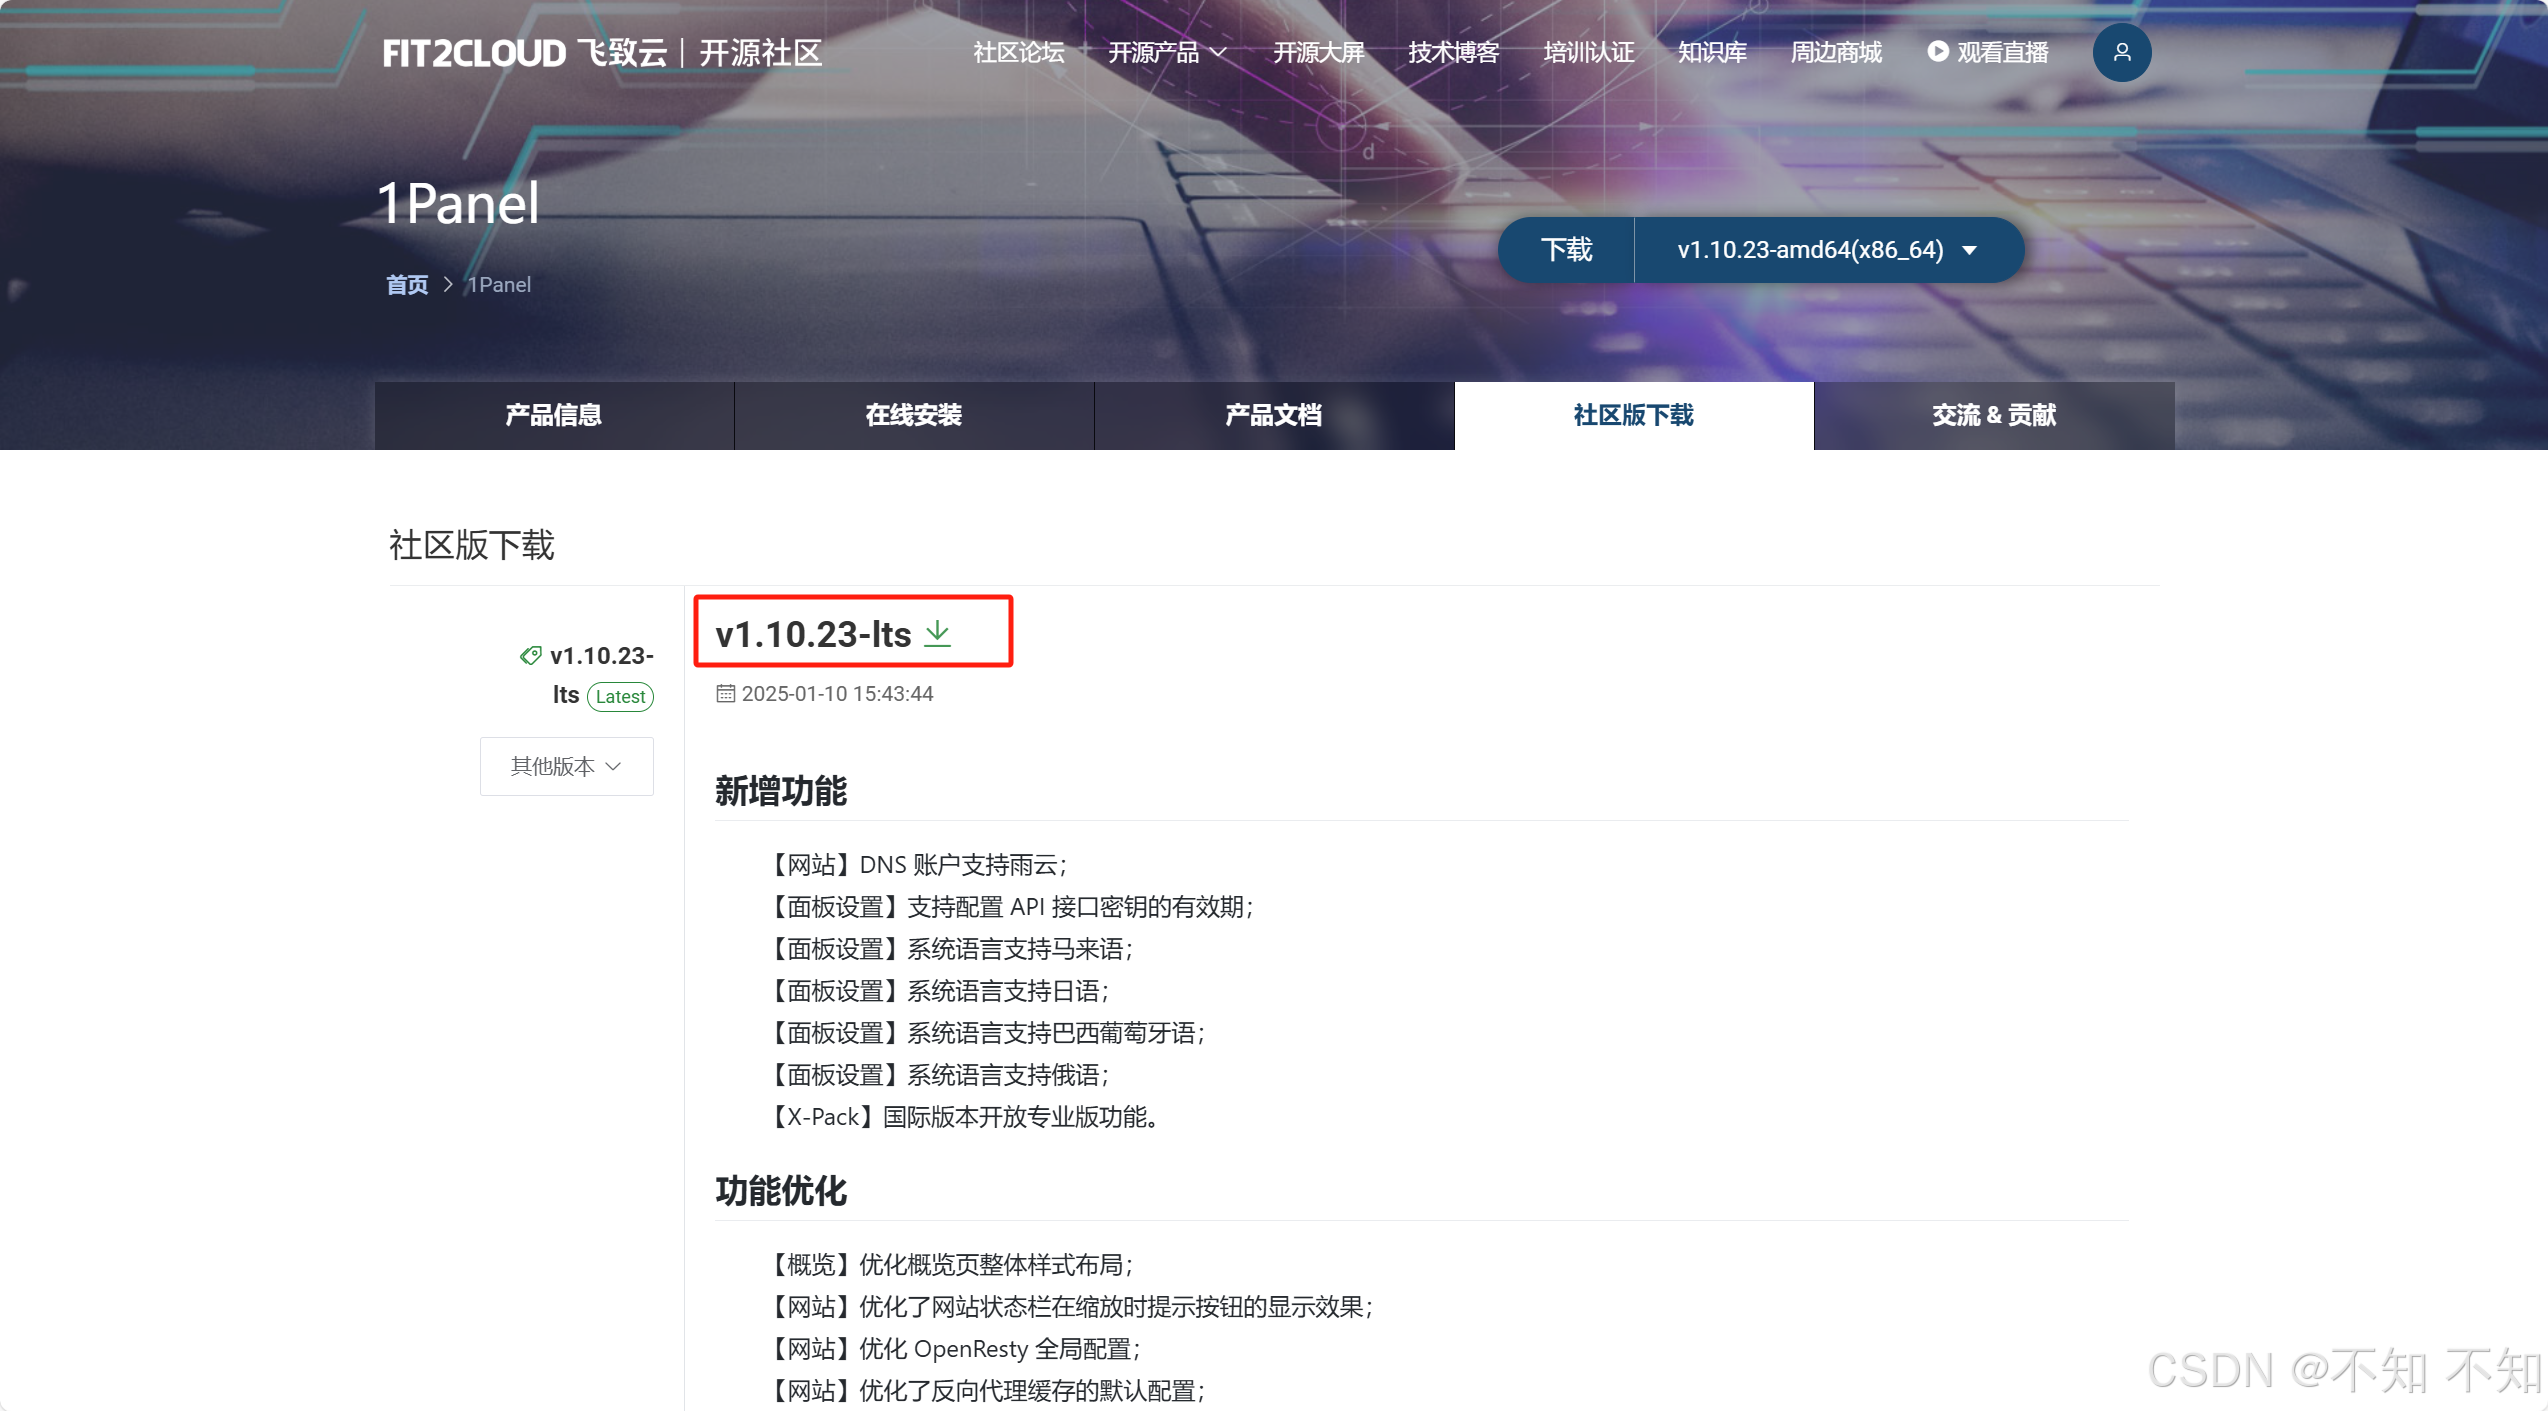The image size is (2548, 1411).
Task: Open 社区论坛 in the top navigation
Action: coord(1018,52)
